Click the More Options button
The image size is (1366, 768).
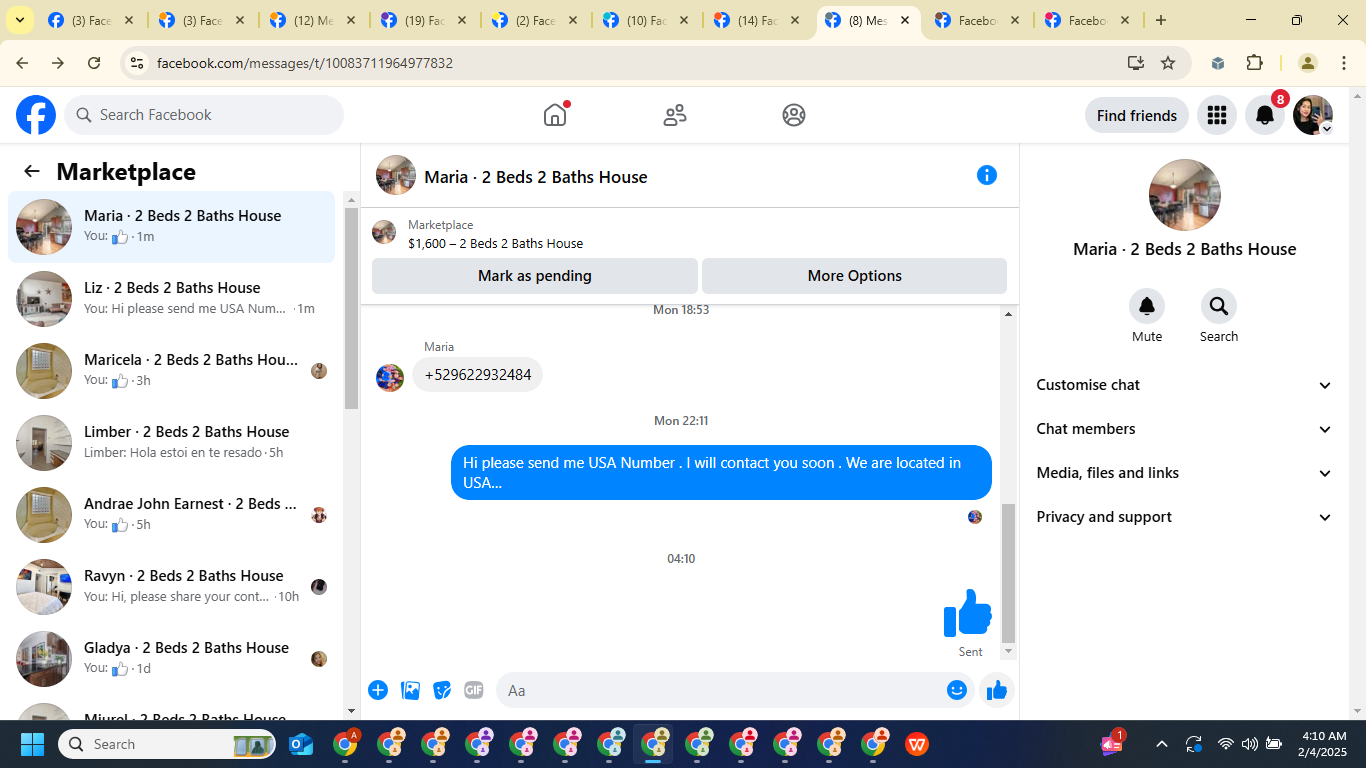tap(855, 276)
